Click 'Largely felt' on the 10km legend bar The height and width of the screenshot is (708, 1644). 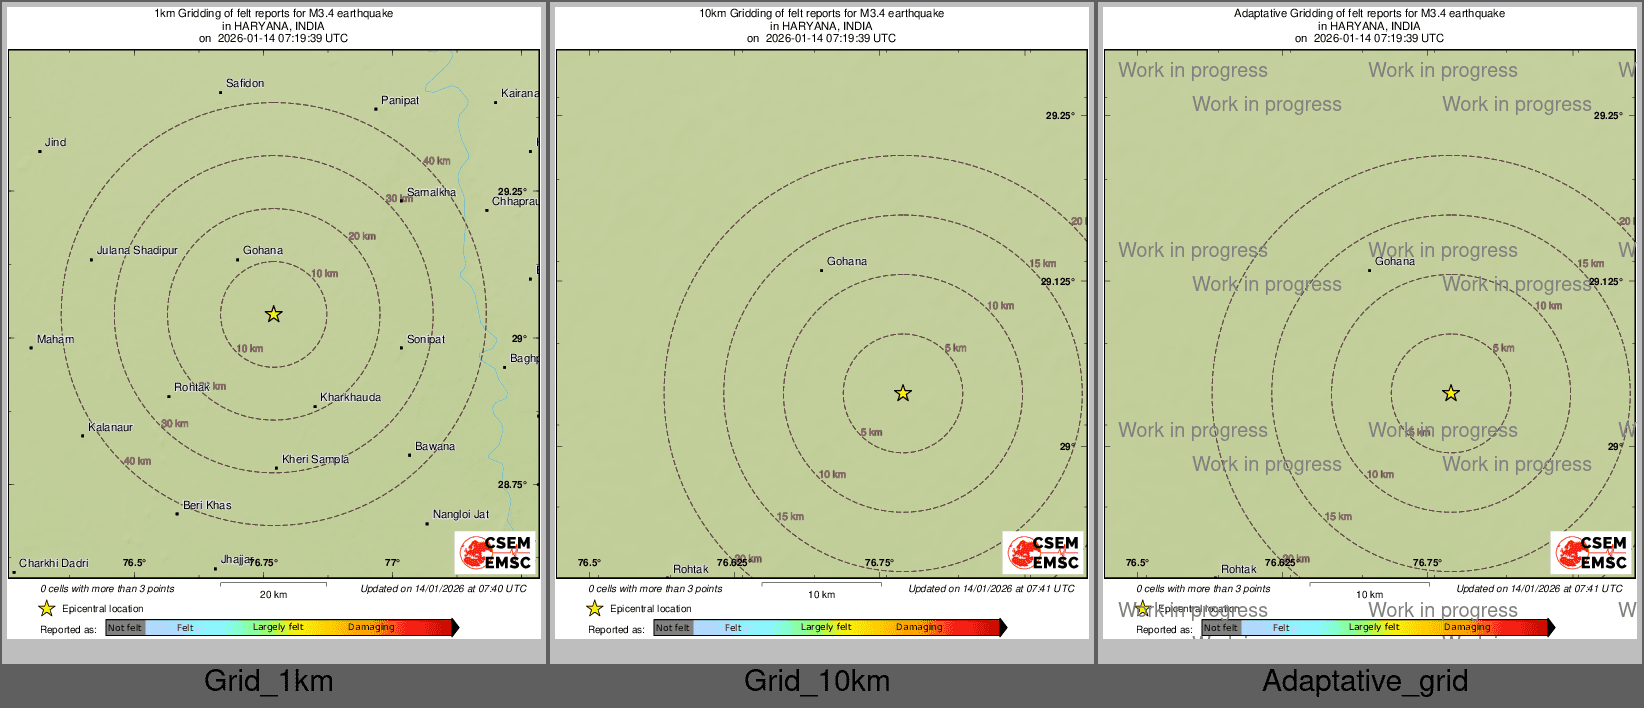click(826, 627)
